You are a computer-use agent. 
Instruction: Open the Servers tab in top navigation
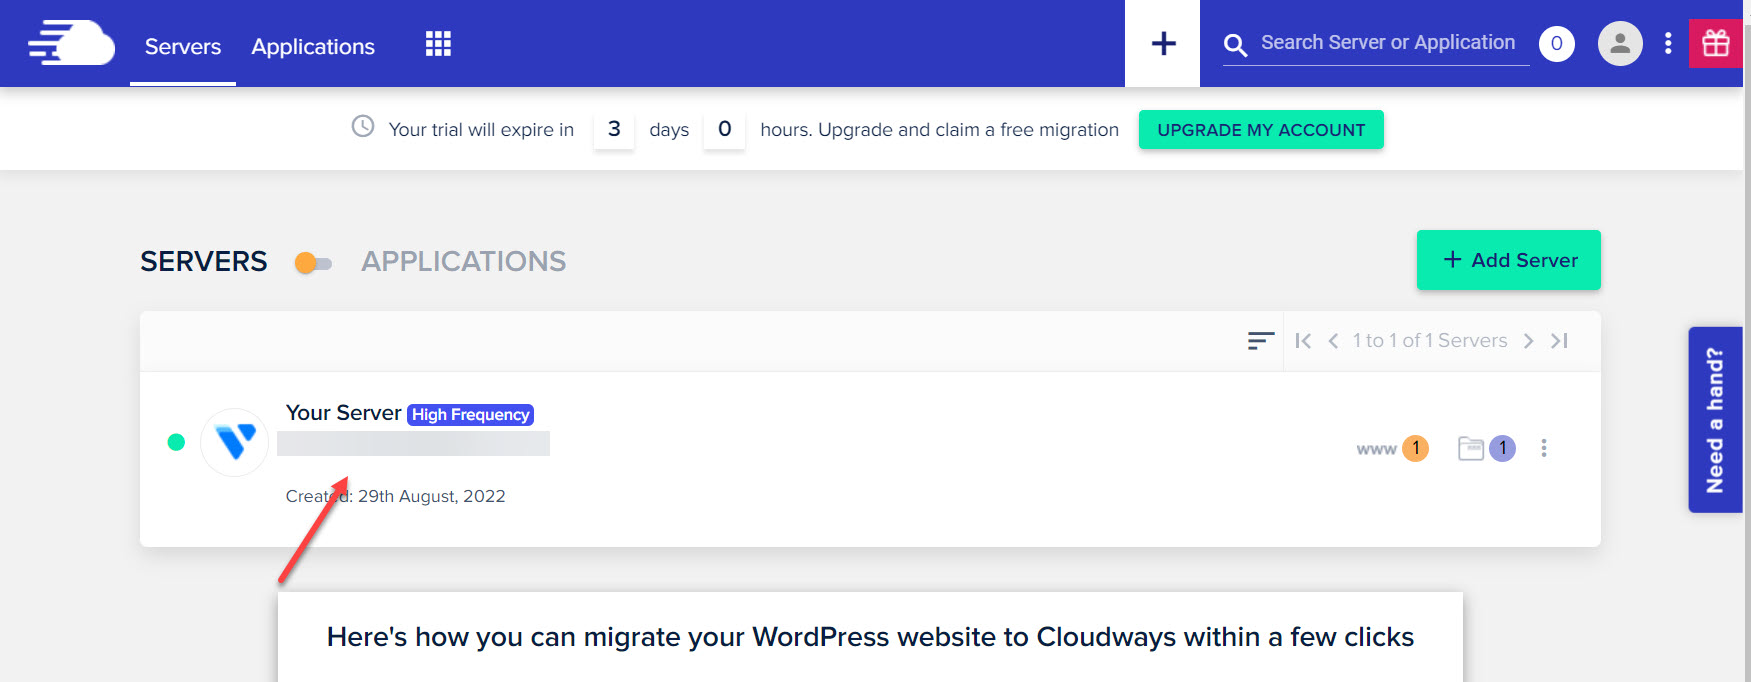[183, 46]
